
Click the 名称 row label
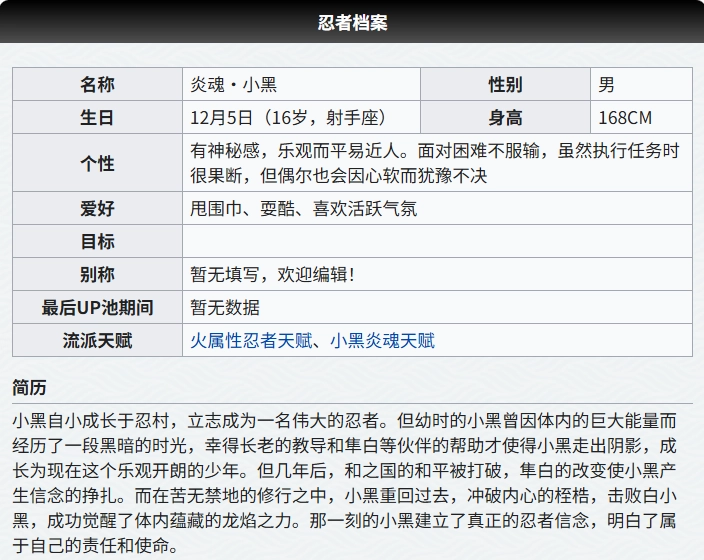point(97,85)
